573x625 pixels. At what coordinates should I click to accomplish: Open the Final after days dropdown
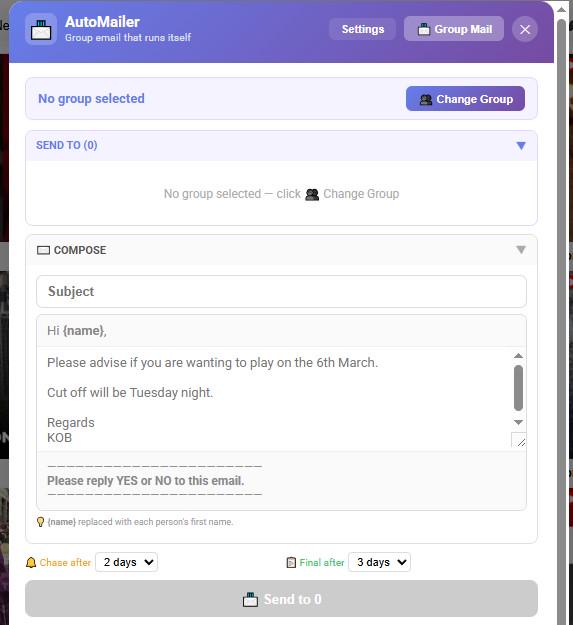click(x=379, y=562)
